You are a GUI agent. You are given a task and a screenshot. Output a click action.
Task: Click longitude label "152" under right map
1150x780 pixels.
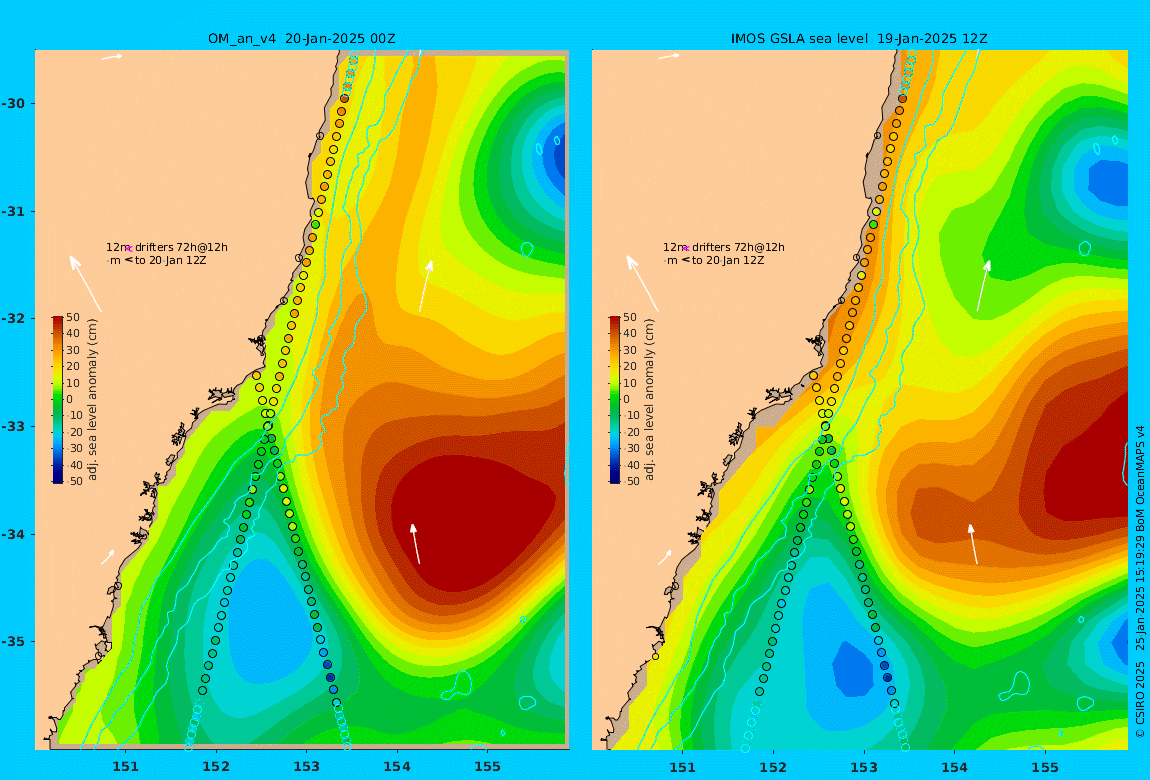point(773,767)
